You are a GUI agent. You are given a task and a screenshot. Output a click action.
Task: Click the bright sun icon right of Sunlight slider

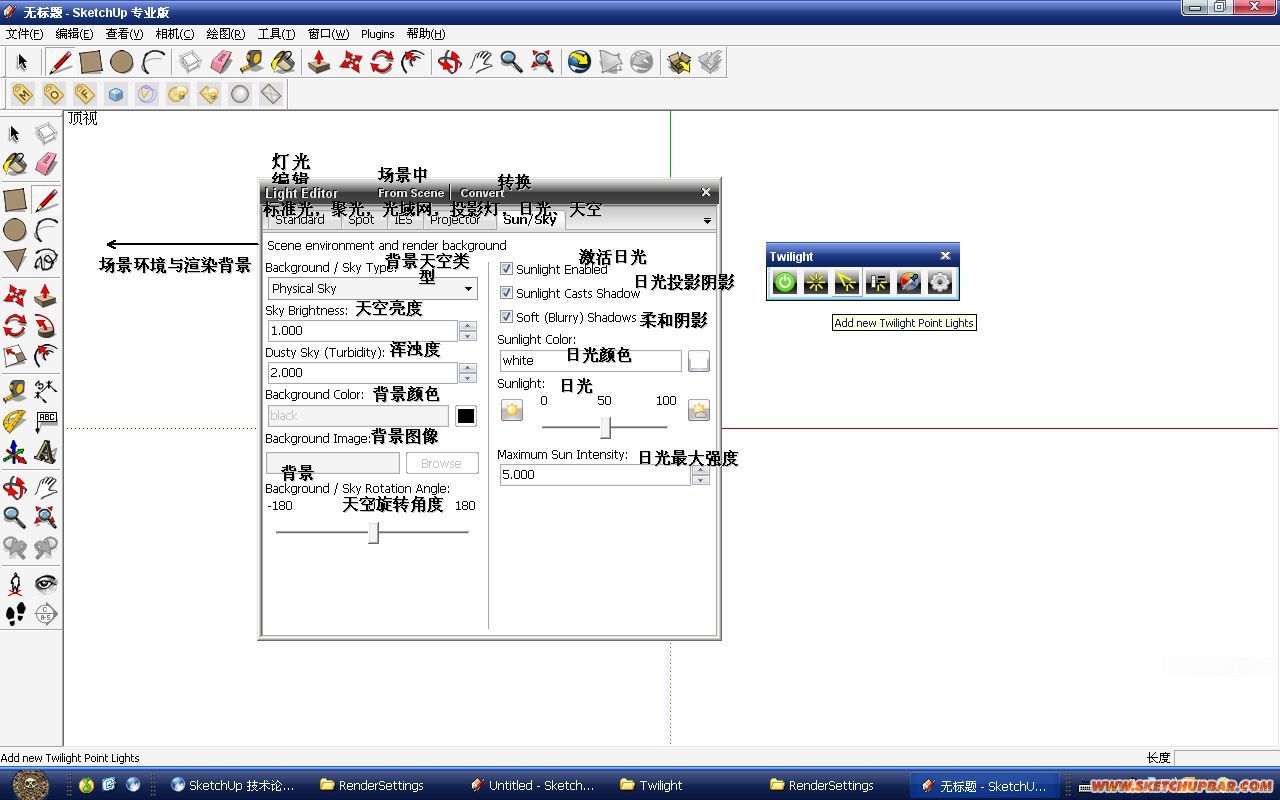(x=699, y=410)
